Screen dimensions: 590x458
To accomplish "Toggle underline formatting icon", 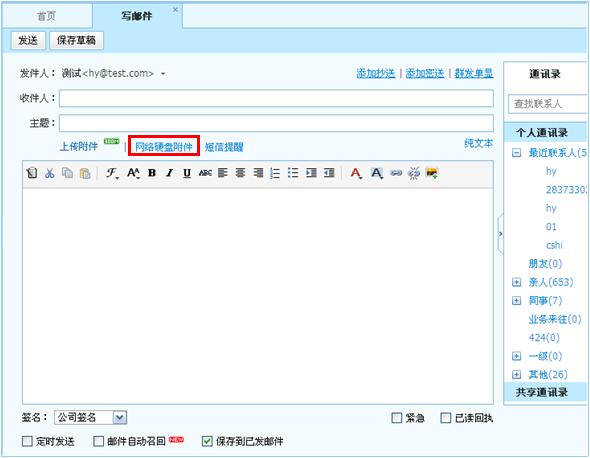I will point(187,173).
